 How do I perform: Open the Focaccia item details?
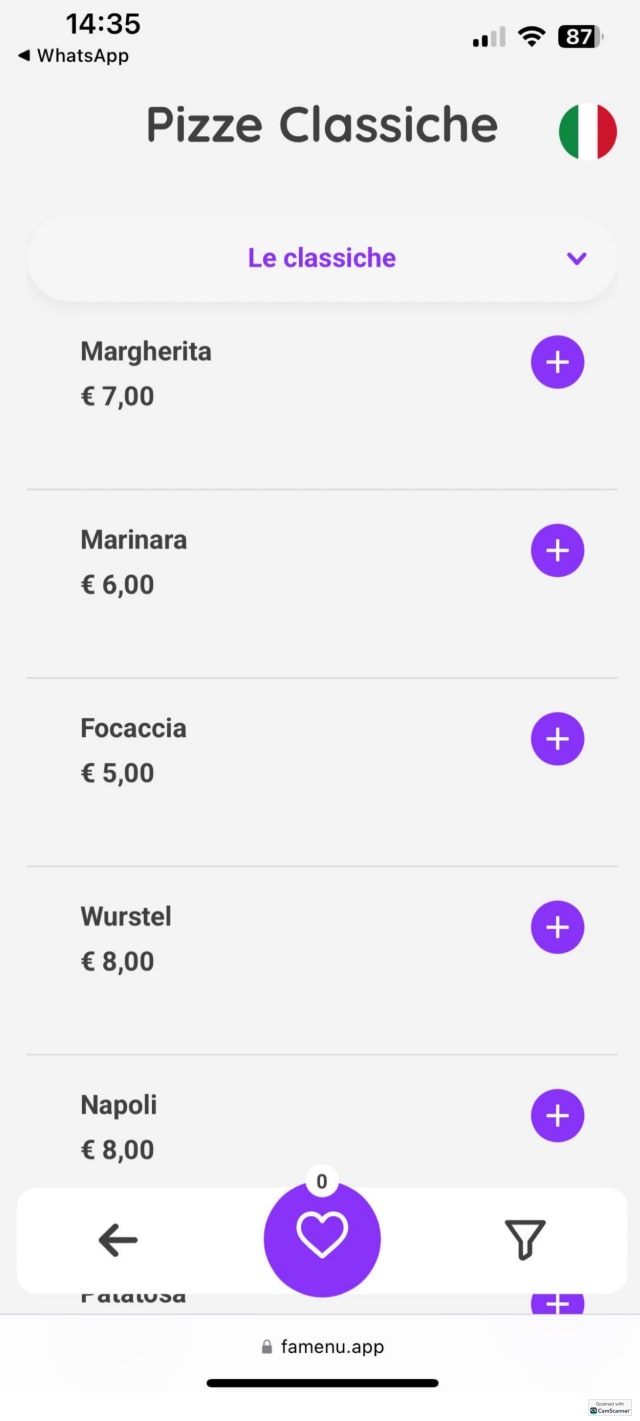[x=133, y=728]
